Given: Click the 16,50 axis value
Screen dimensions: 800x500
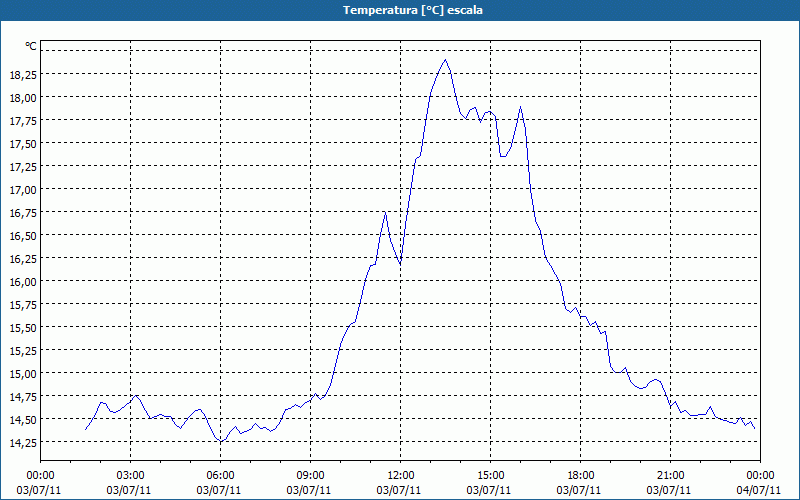Looking at the screenshot, I should coord(23,235).
